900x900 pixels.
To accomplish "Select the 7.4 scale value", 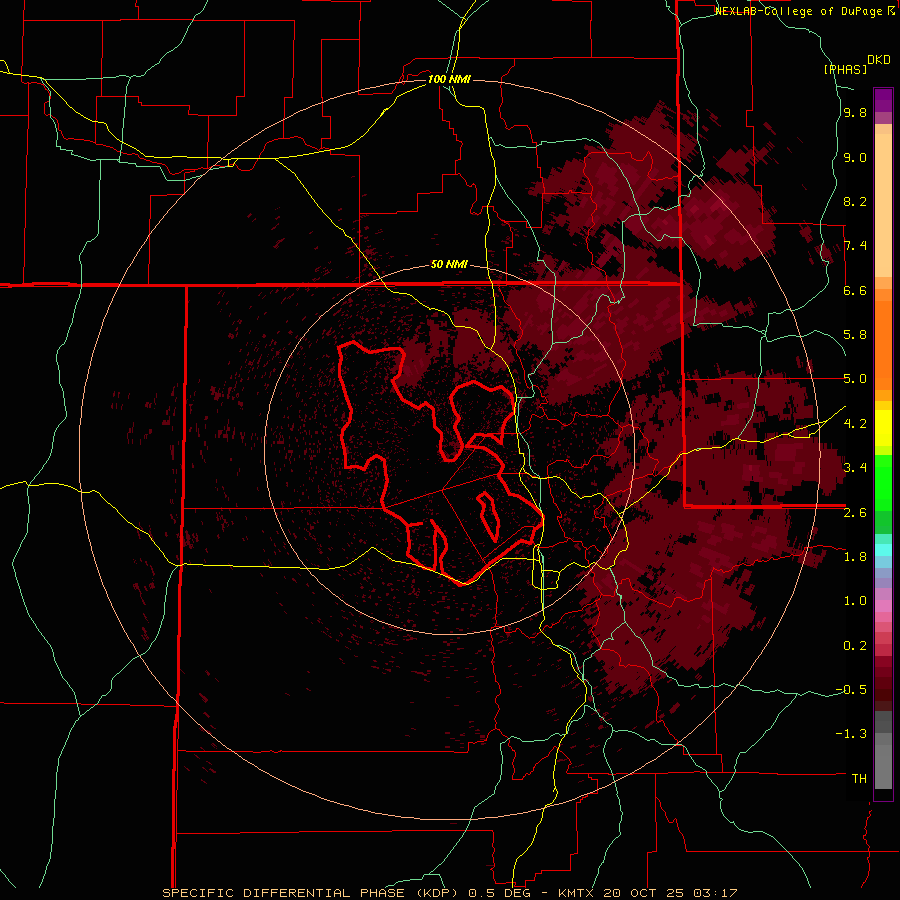I will [x=855, y=246].
